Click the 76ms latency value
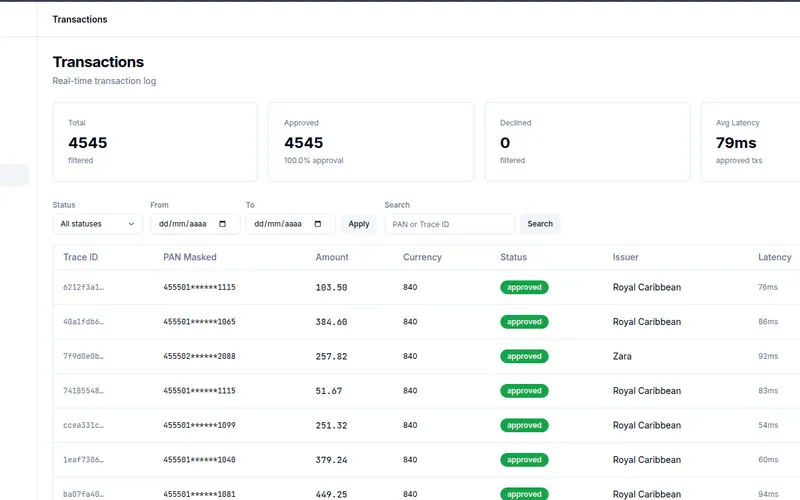This screenshot has width=800, height=500. (768, 287)
